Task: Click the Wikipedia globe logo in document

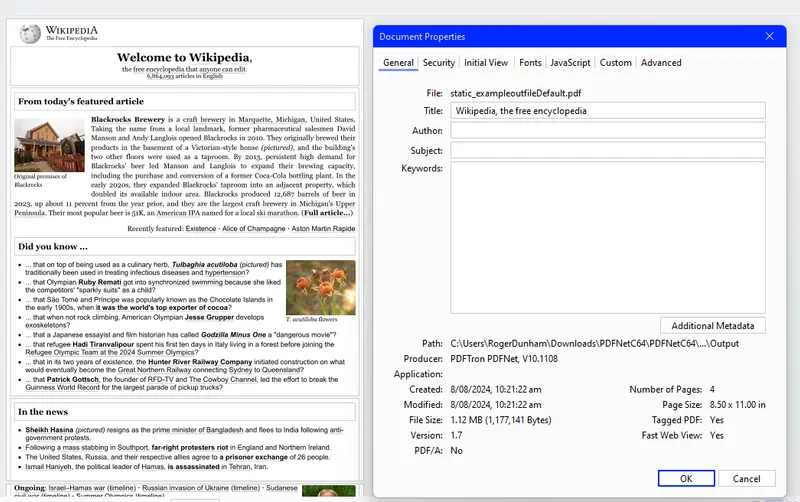Action: (30, 34)
